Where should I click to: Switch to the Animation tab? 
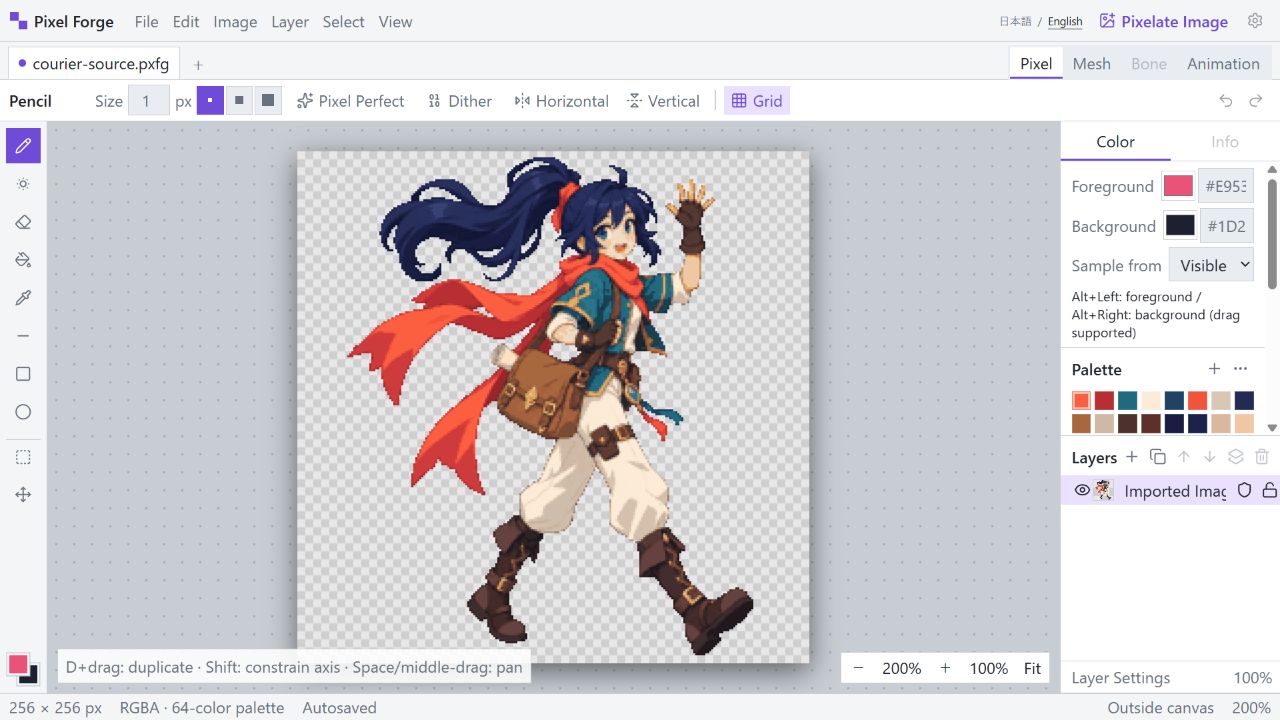coord(1223,63)
